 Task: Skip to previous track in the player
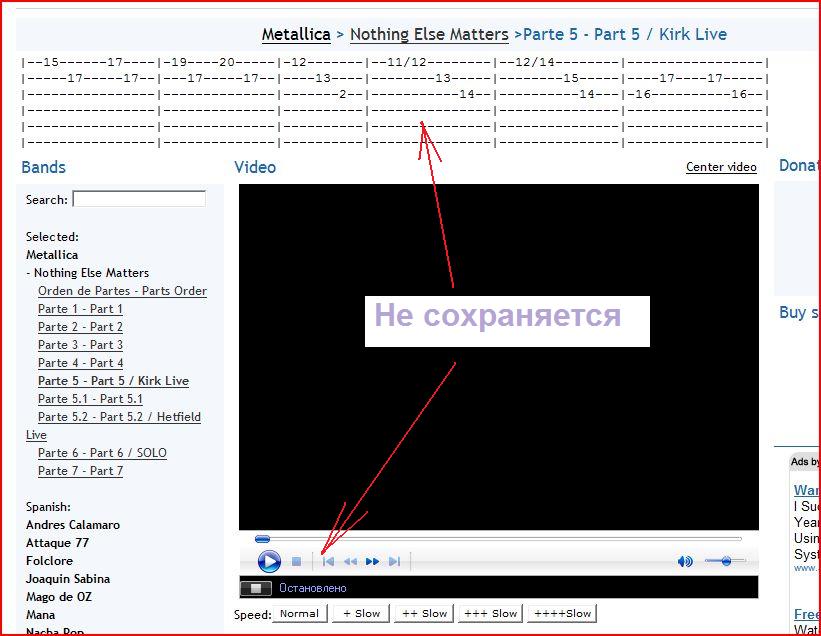[328, 562]
